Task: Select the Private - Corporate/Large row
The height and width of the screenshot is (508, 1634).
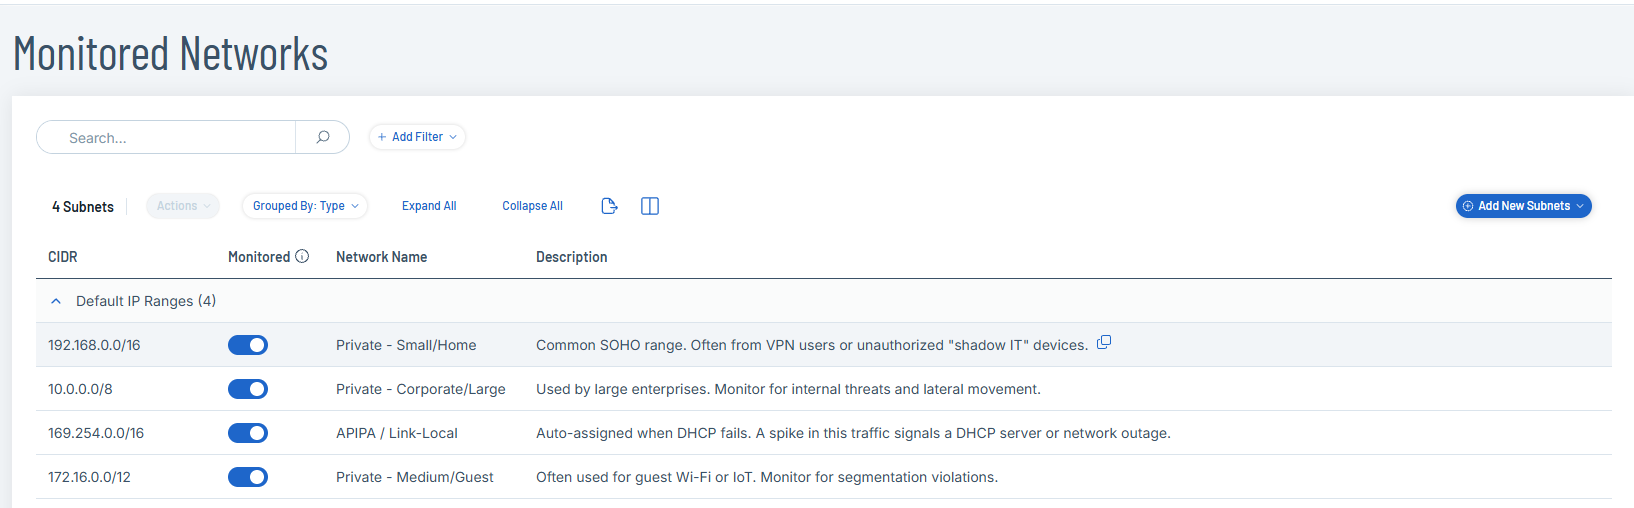Action: [420, 389]
